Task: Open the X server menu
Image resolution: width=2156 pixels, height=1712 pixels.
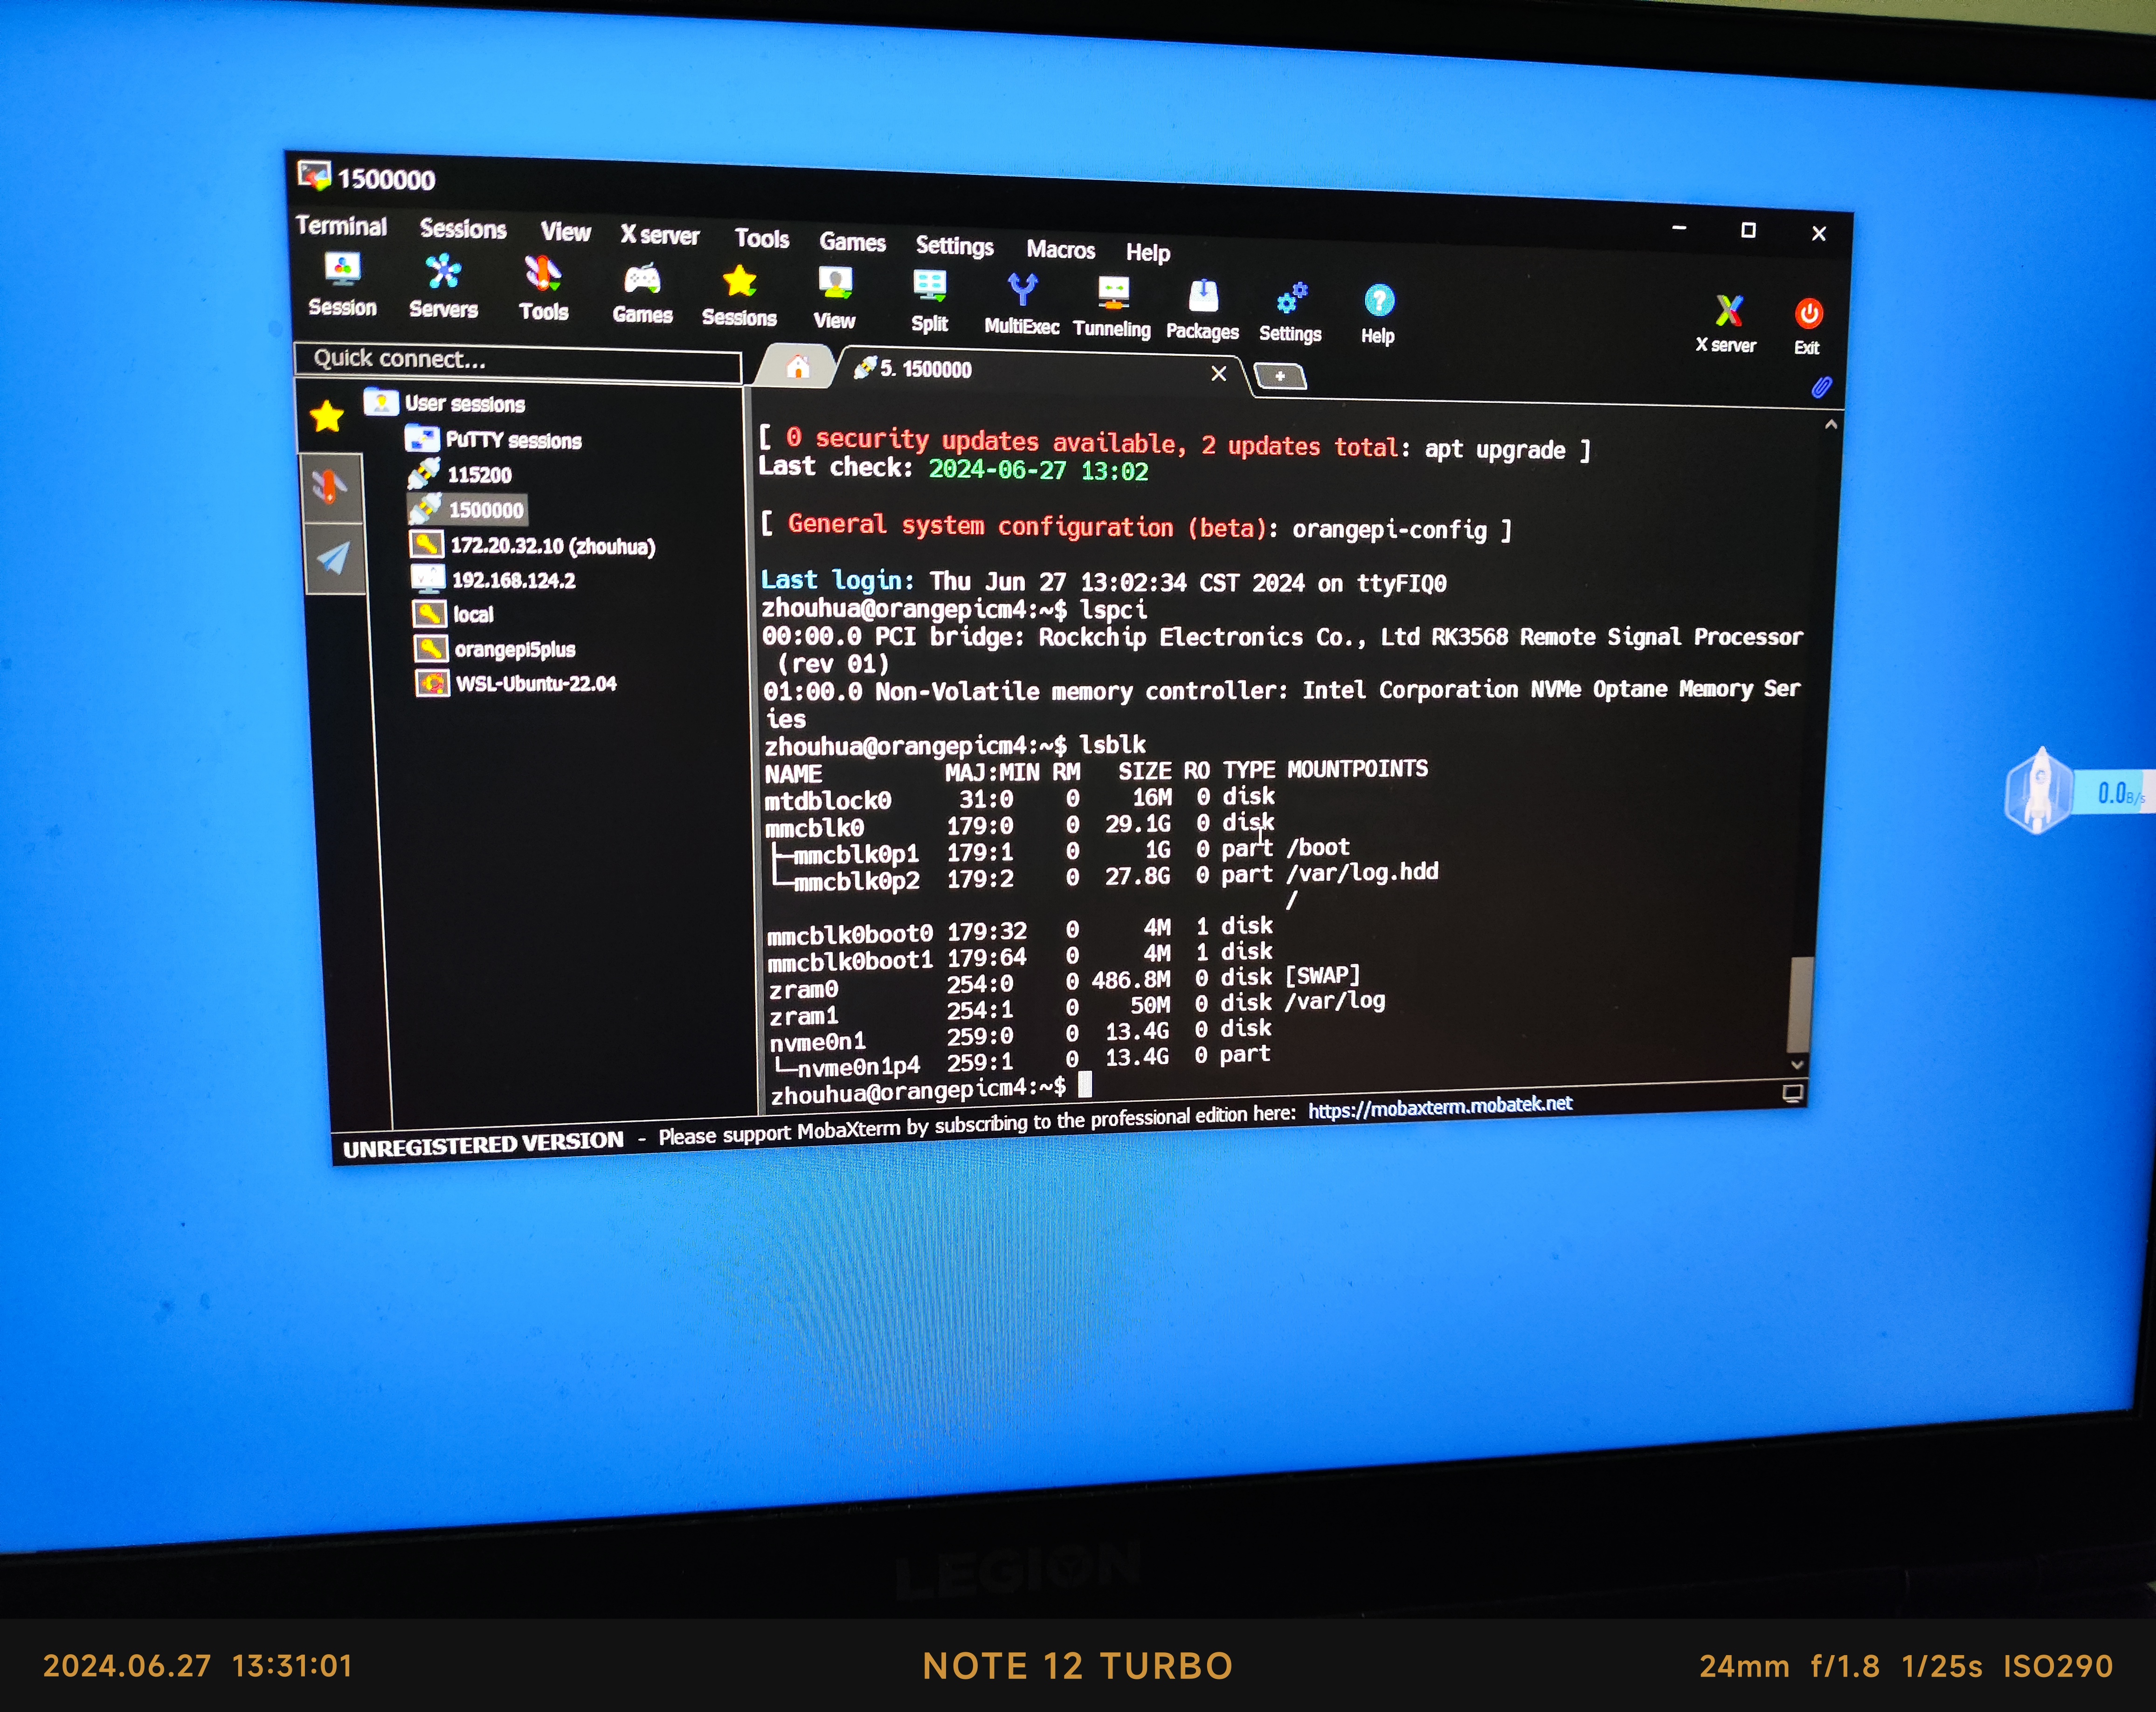Action: click(x=660, y=235)
